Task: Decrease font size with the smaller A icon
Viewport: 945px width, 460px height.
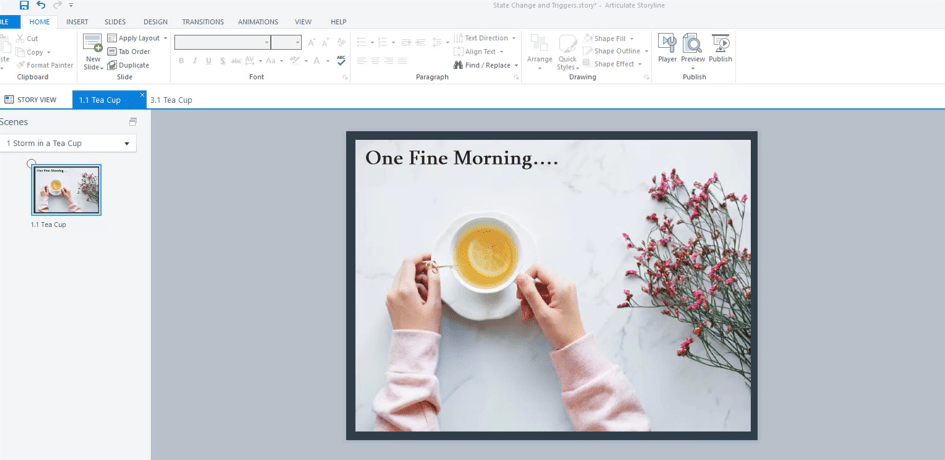Action: pos(325,42)
